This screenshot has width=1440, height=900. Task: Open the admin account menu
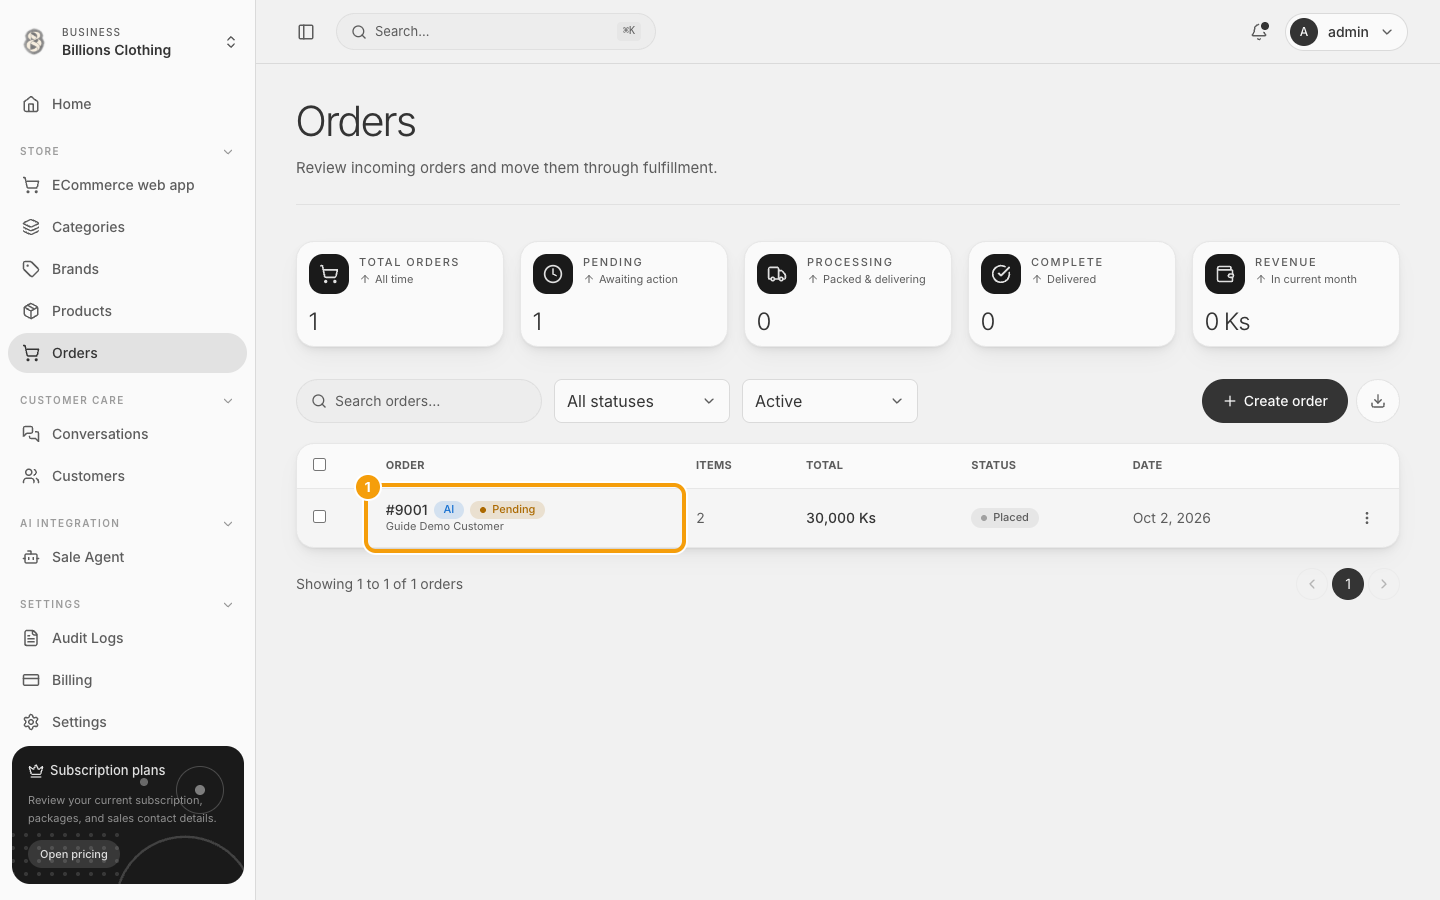[x=1346, y=32]
